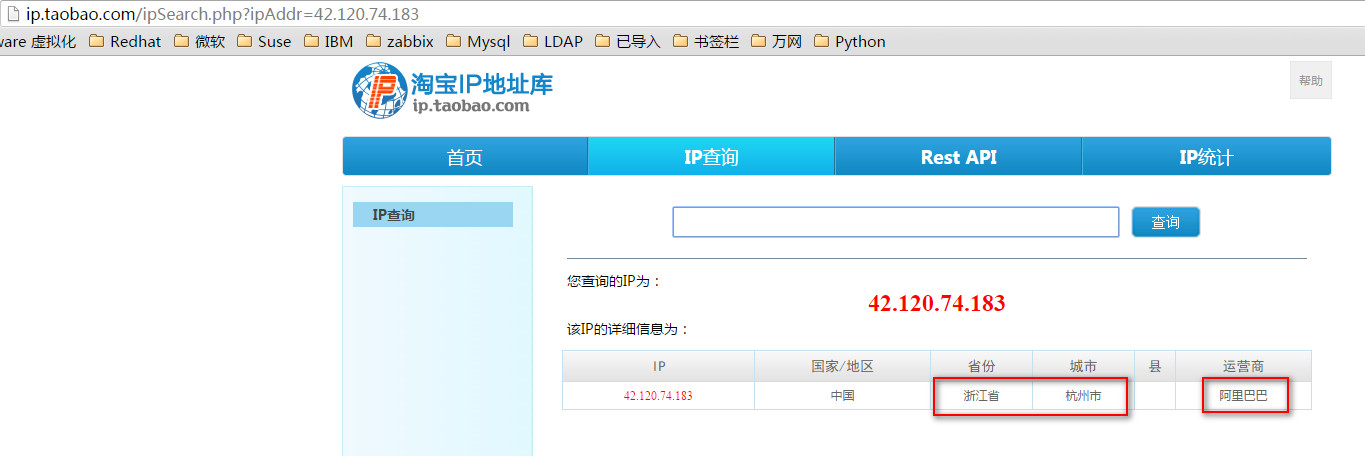Open the Suse bookmark folder
The image size is (1365, 456).
coord(264,42)
